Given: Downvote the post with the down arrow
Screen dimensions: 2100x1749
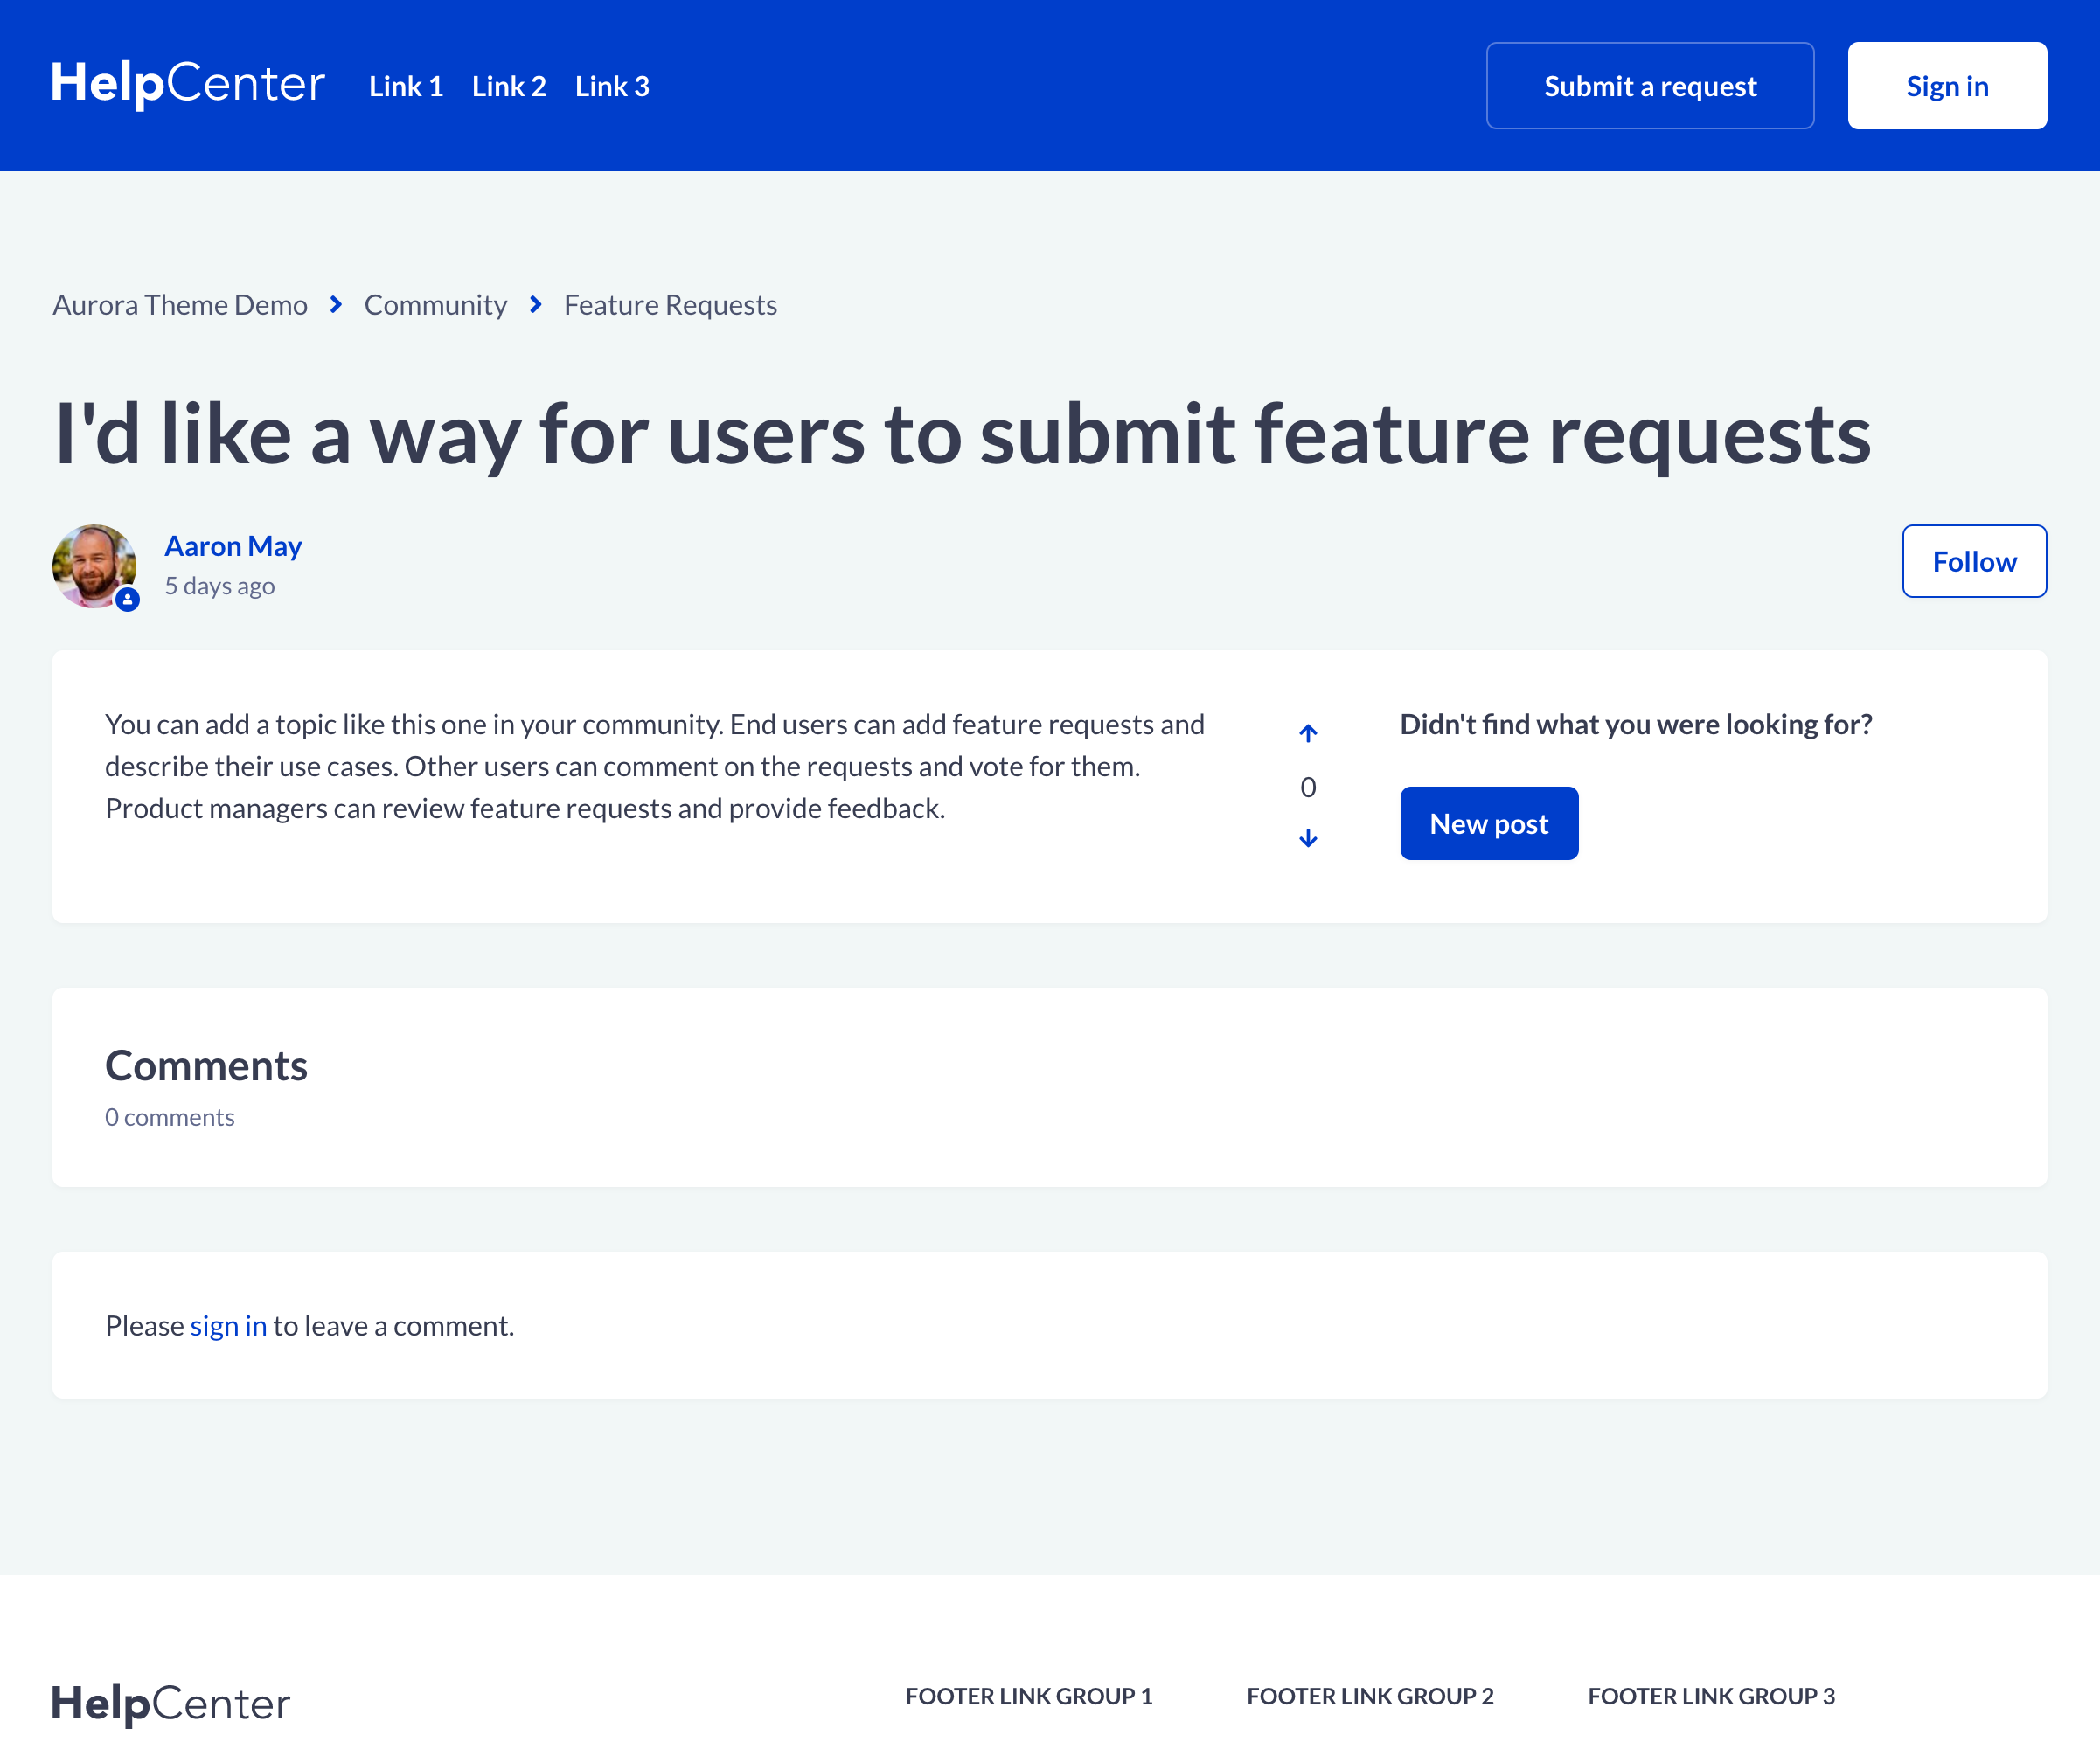Looking at the screenshot, I should coord(1307,838).
